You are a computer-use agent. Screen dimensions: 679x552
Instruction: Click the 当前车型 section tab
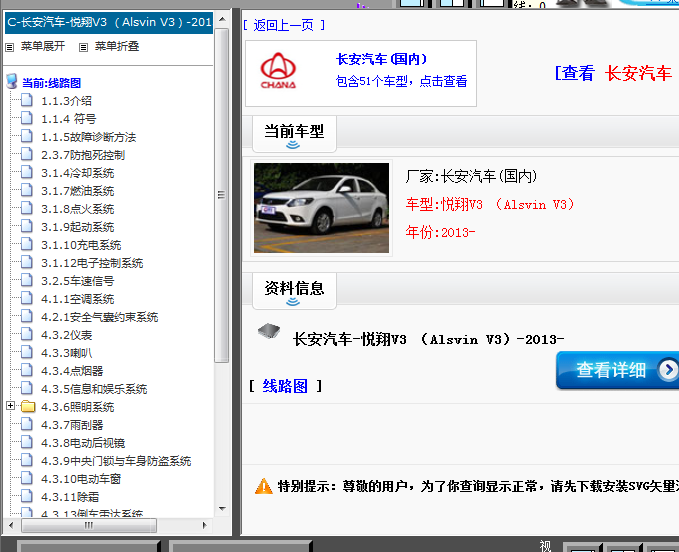(x=294, y=134)
